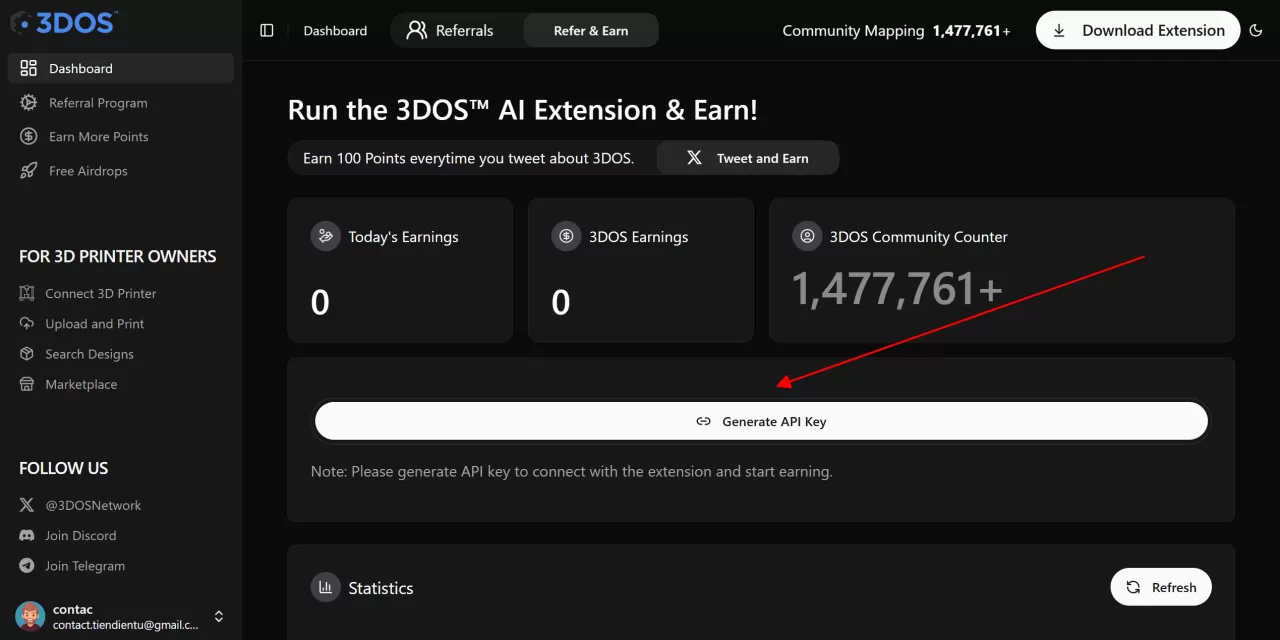Refresh the Statistics section

(1161, 587)
